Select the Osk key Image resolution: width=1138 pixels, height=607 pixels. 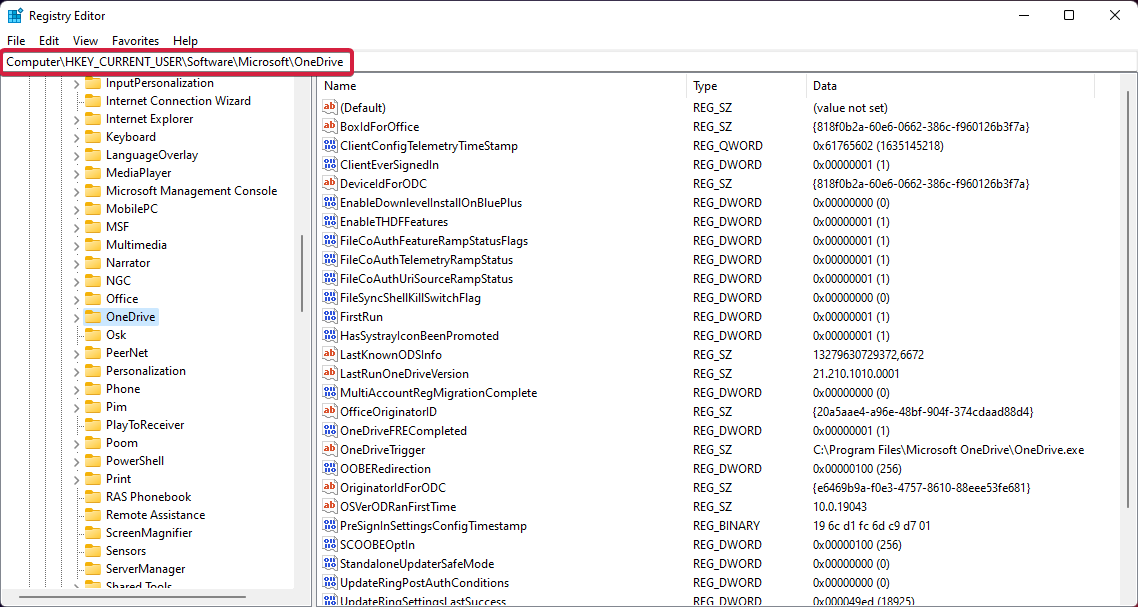(116, 335)
